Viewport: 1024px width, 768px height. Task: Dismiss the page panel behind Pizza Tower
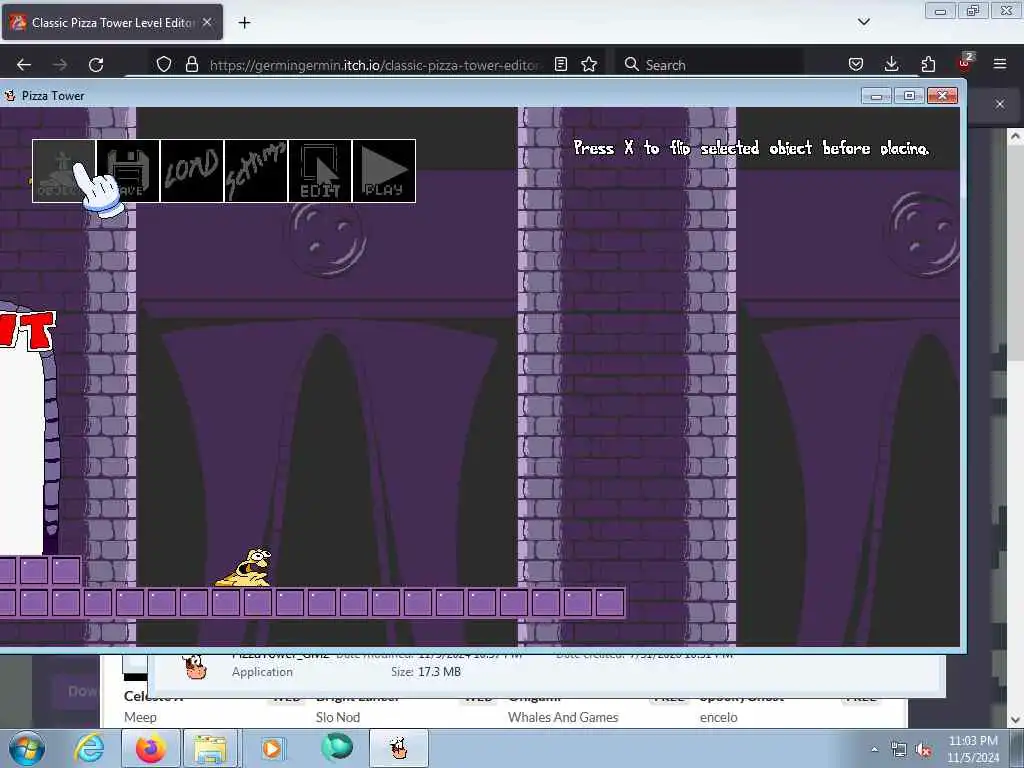(1000, 104)
